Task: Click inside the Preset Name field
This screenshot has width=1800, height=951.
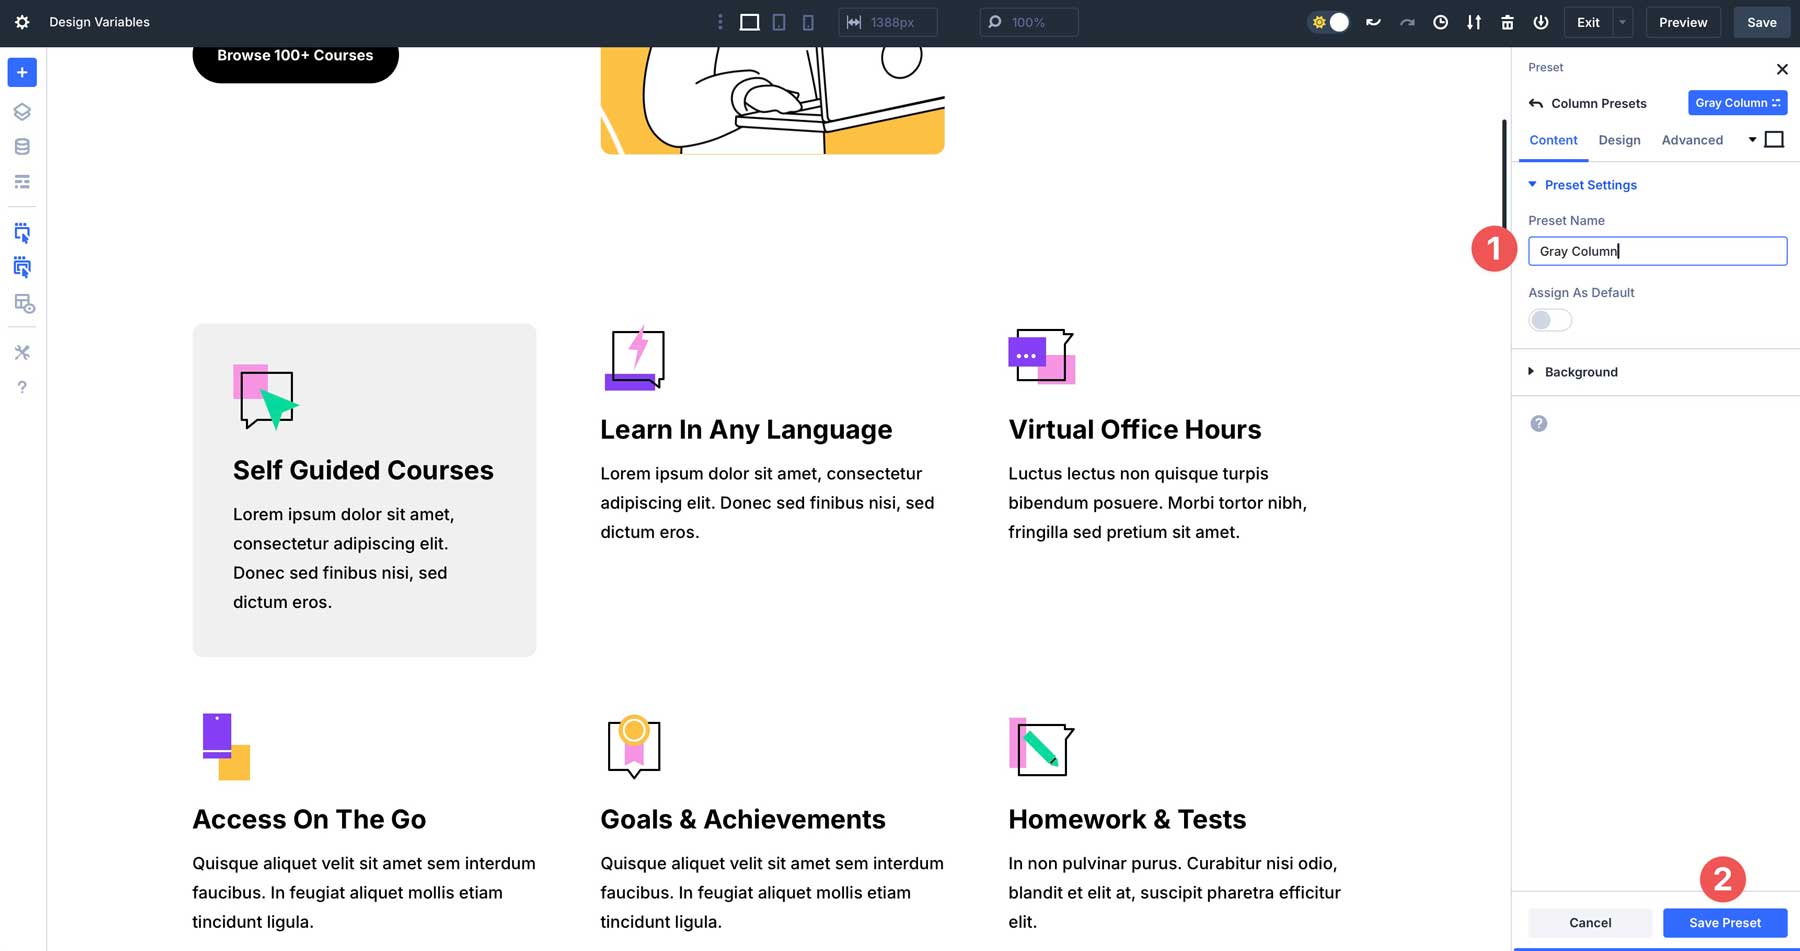Action: (x=1657, y=251)
